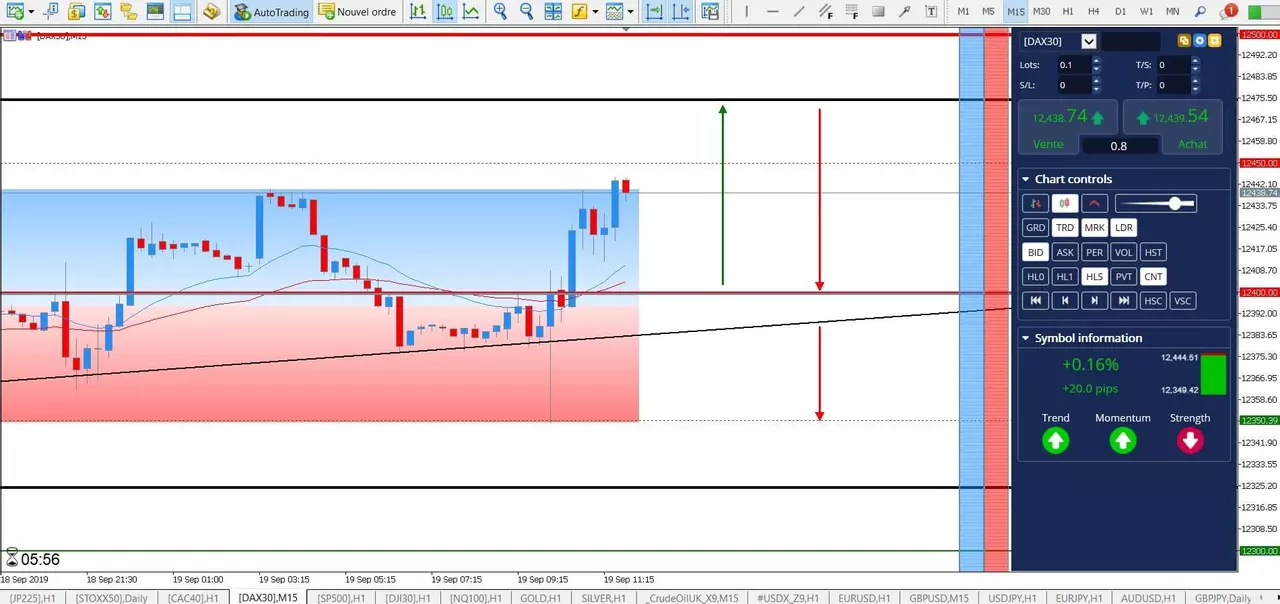Open the EURUSD,H1 chart tab

pyautogui.click(x=864, y=597)
